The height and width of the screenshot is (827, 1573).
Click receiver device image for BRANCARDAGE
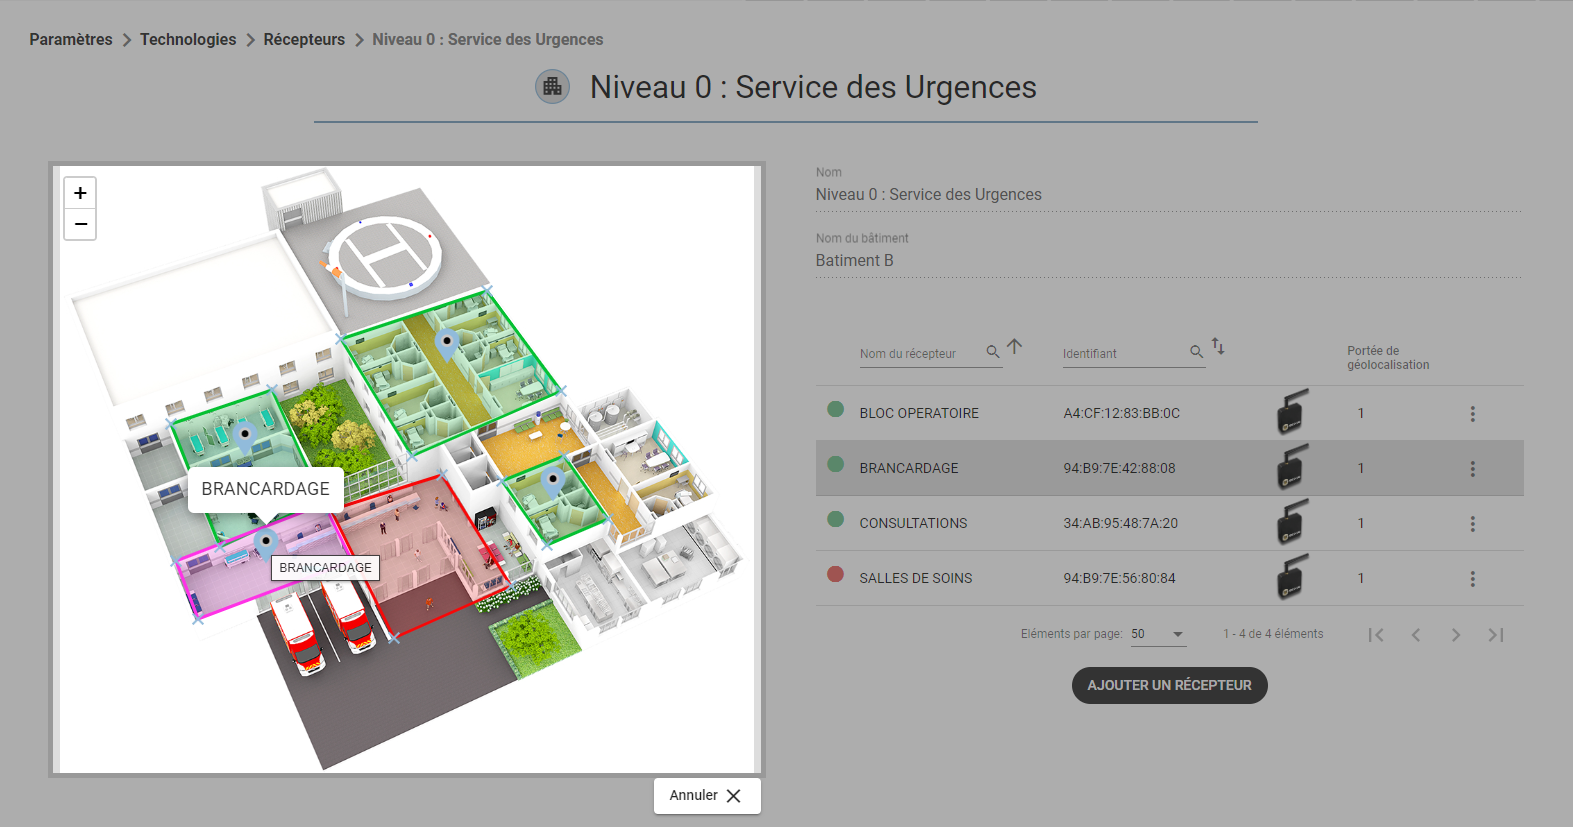tap(1292, 467)
